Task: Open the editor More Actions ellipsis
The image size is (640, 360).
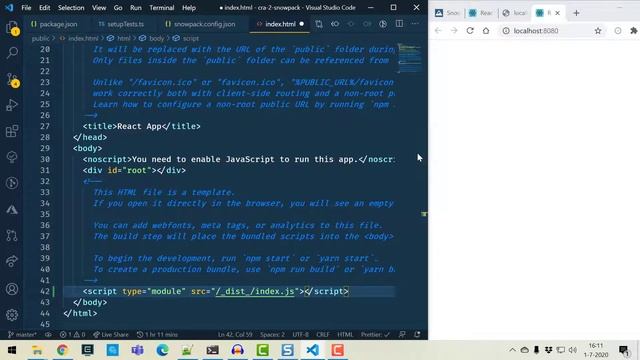Action: (415, 24)
